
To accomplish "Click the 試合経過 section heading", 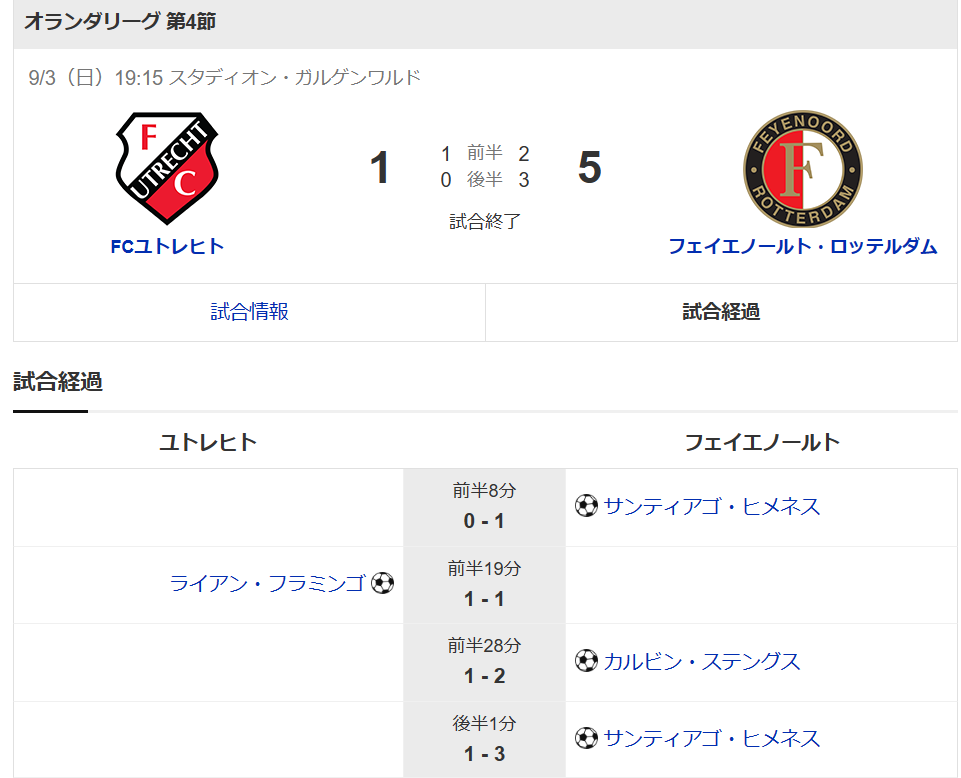I will tap(58, 382).
